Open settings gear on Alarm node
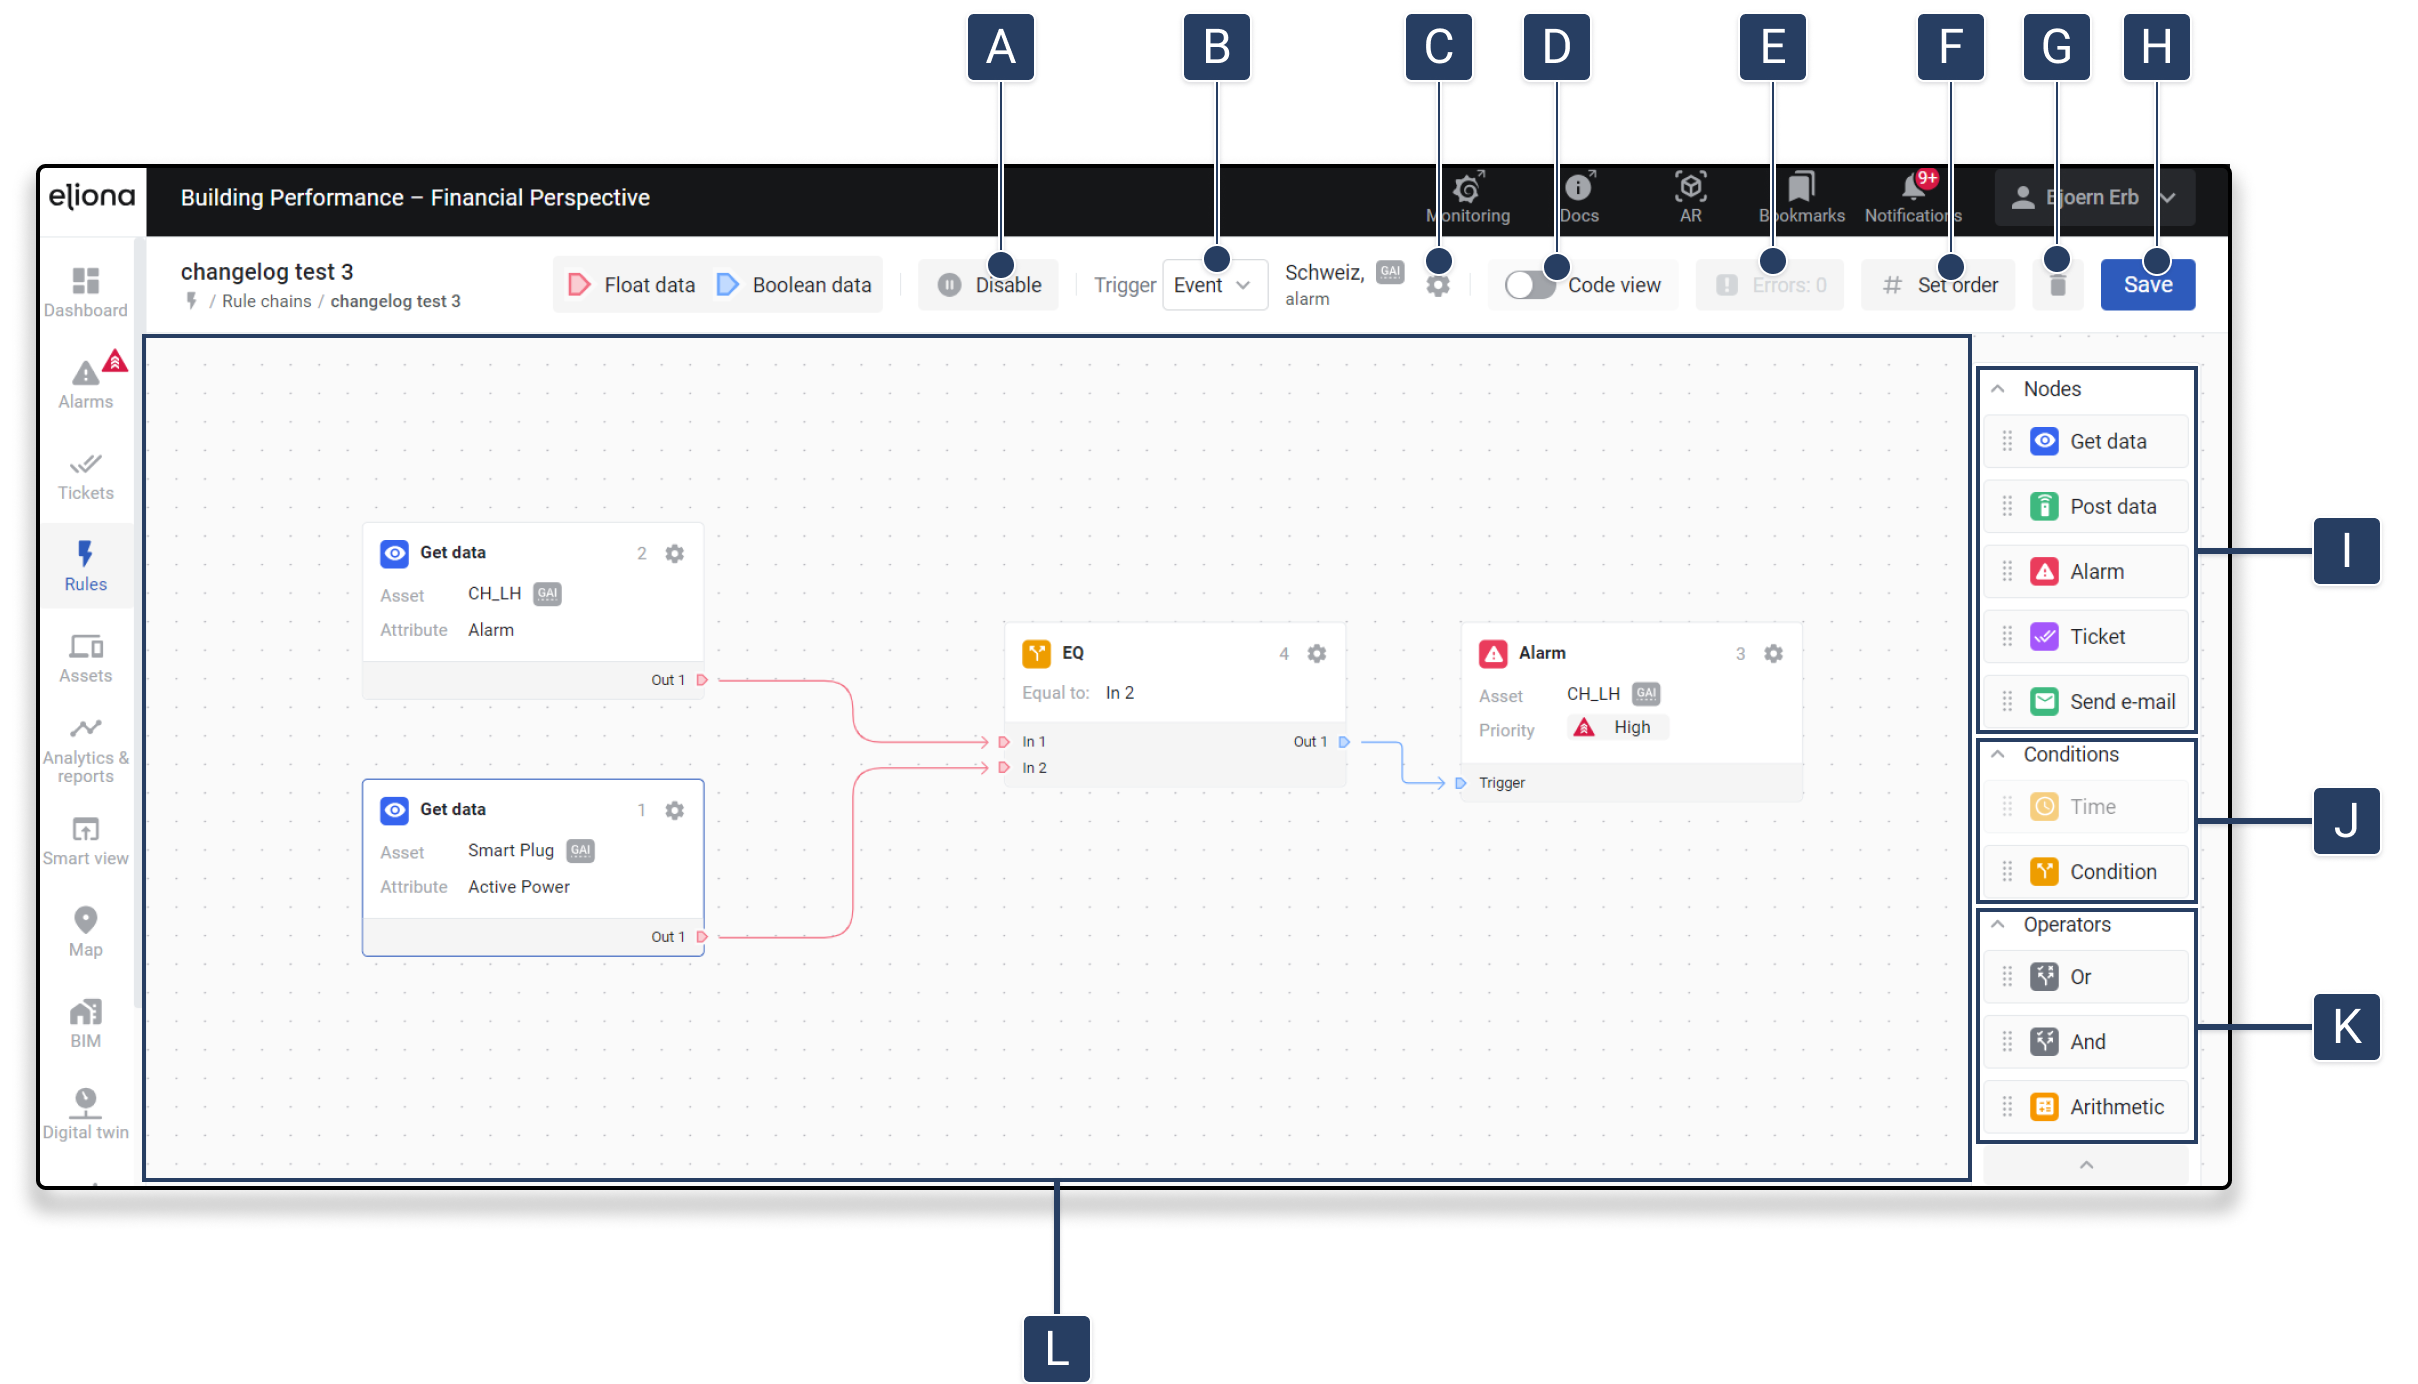Image resolution: width=2418 pixels, height=1384 pixels. click(x=1773, y=653)
